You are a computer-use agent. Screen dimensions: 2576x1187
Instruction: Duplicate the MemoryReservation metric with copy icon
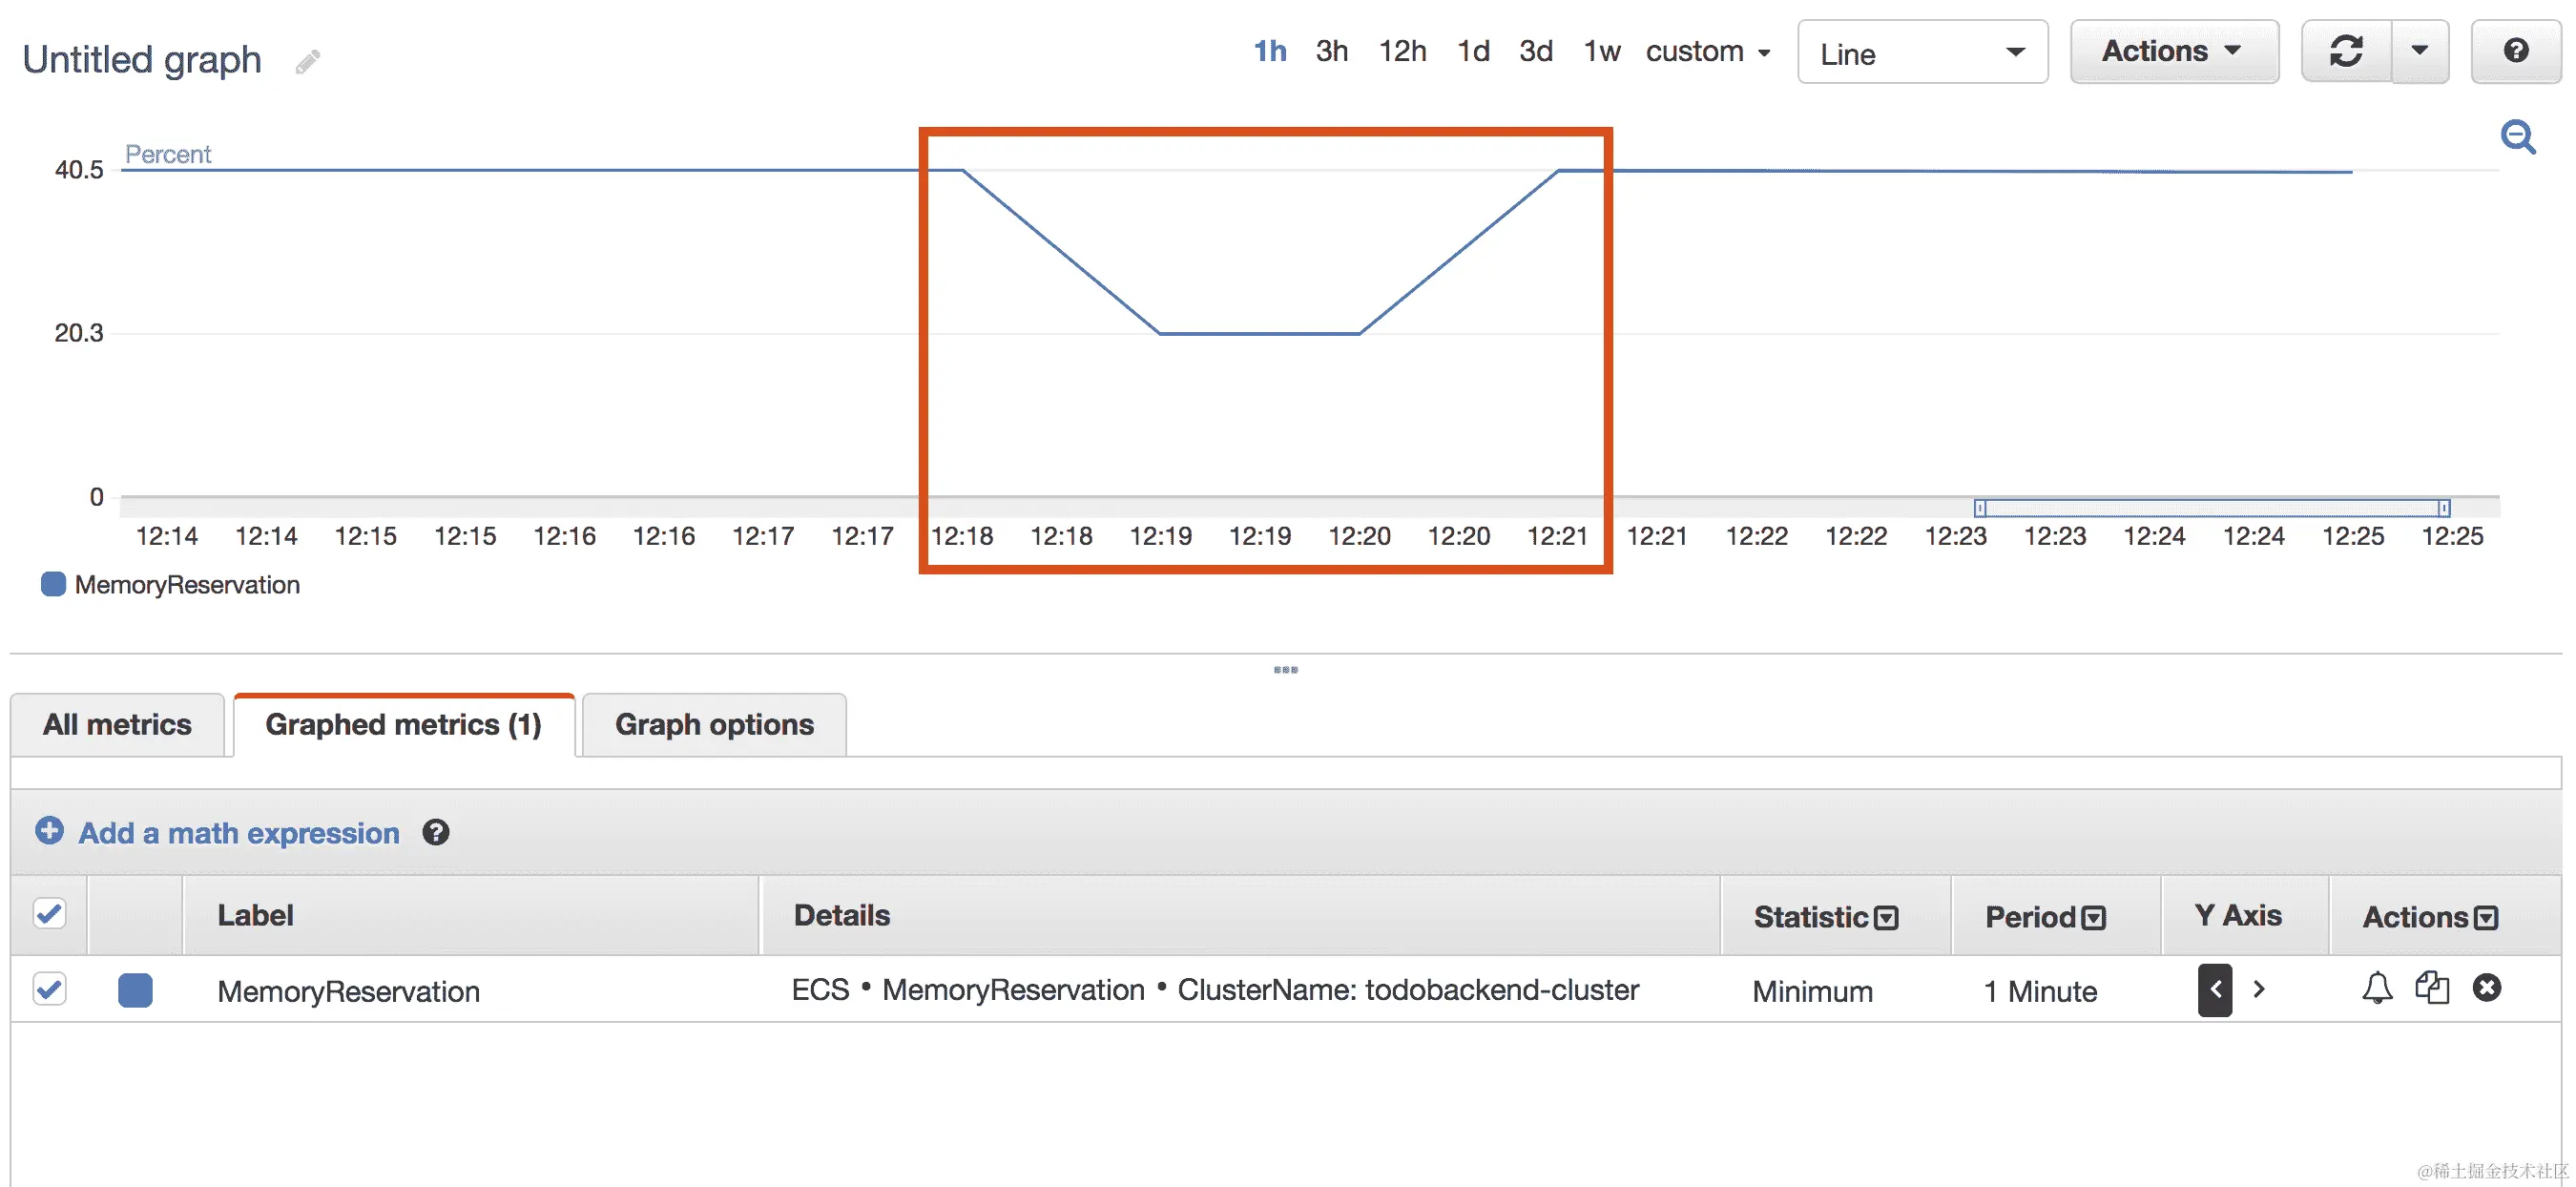2432,988
